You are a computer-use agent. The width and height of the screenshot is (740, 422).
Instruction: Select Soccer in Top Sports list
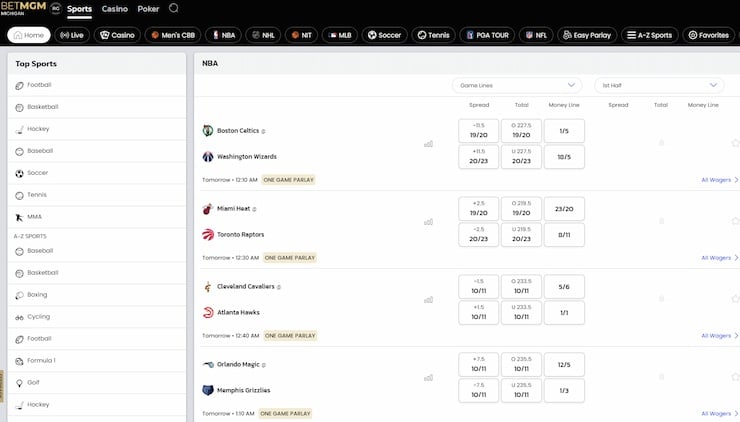click(97, 173)
